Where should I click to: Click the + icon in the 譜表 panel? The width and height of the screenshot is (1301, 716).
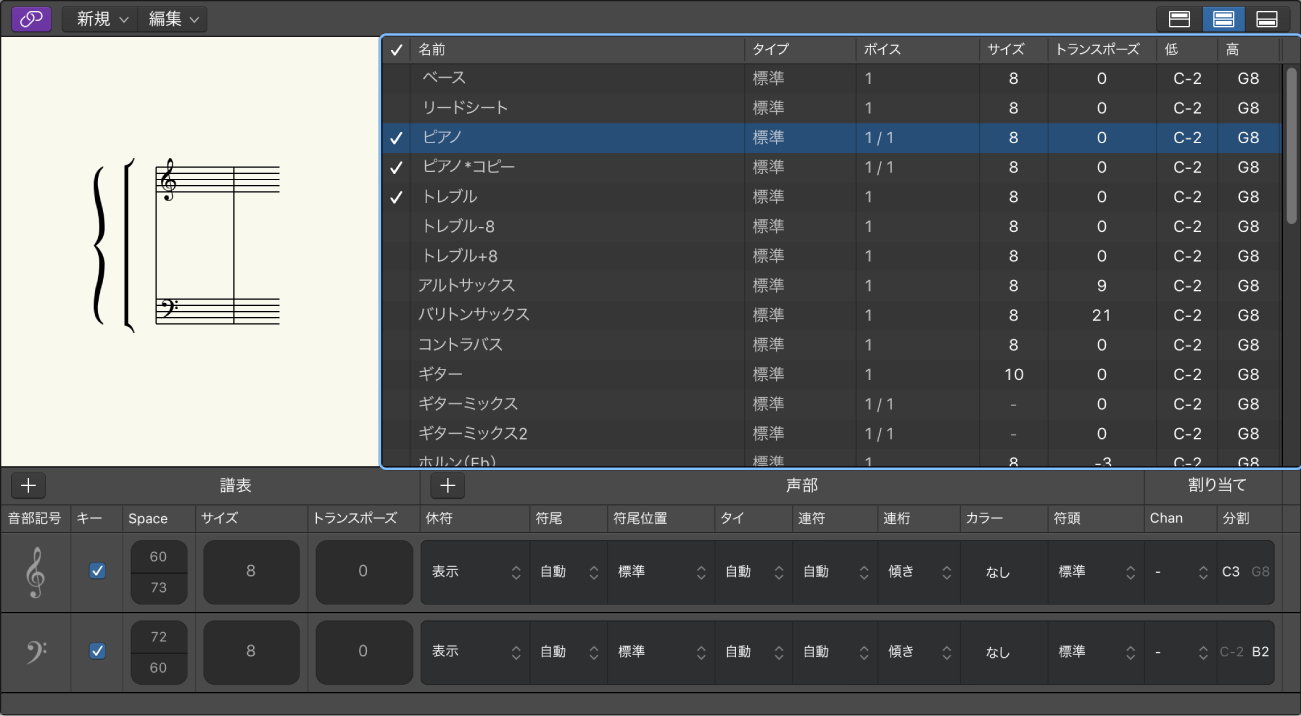28,485
